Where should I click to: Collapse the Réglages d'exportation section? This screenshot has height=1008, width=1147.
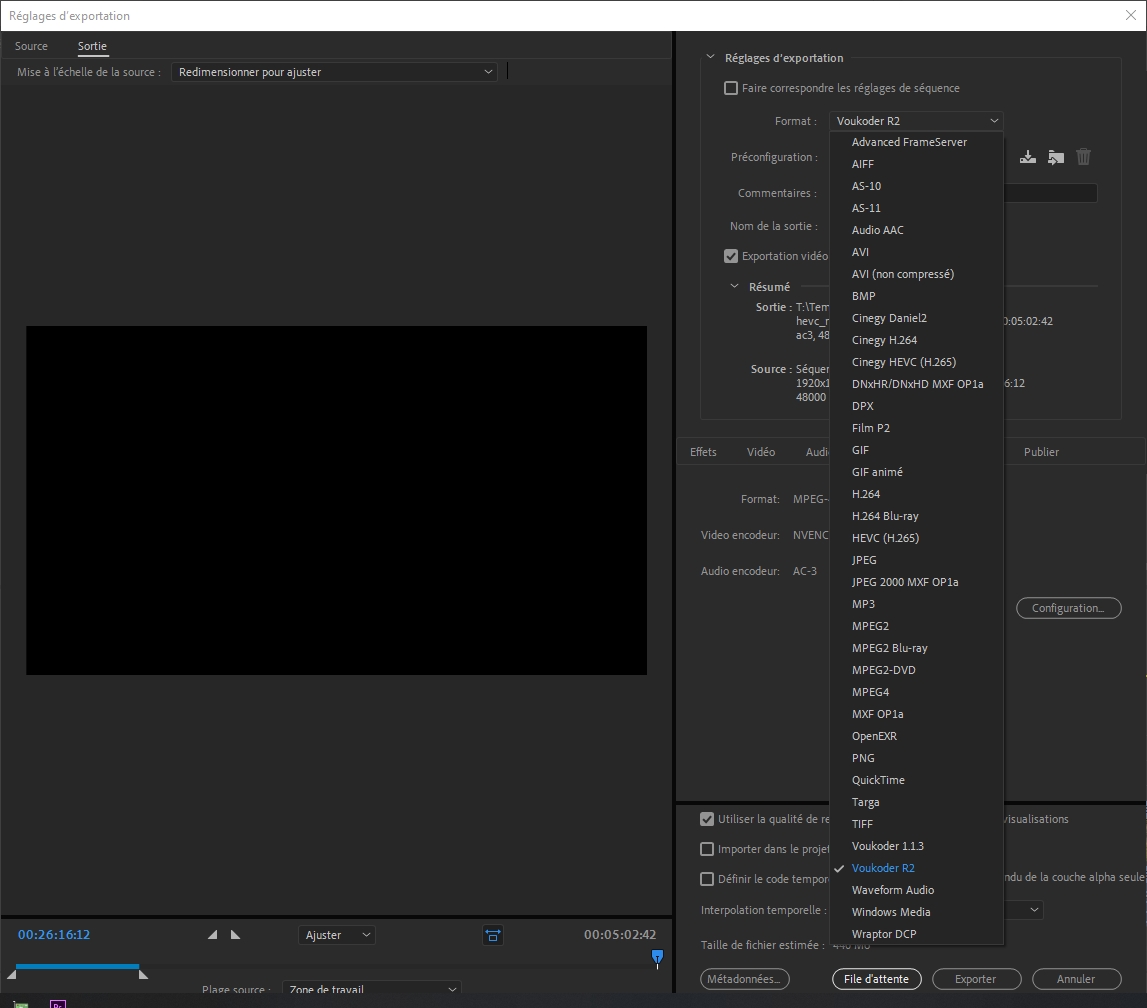pyautogui.click(x=710, y=57)
